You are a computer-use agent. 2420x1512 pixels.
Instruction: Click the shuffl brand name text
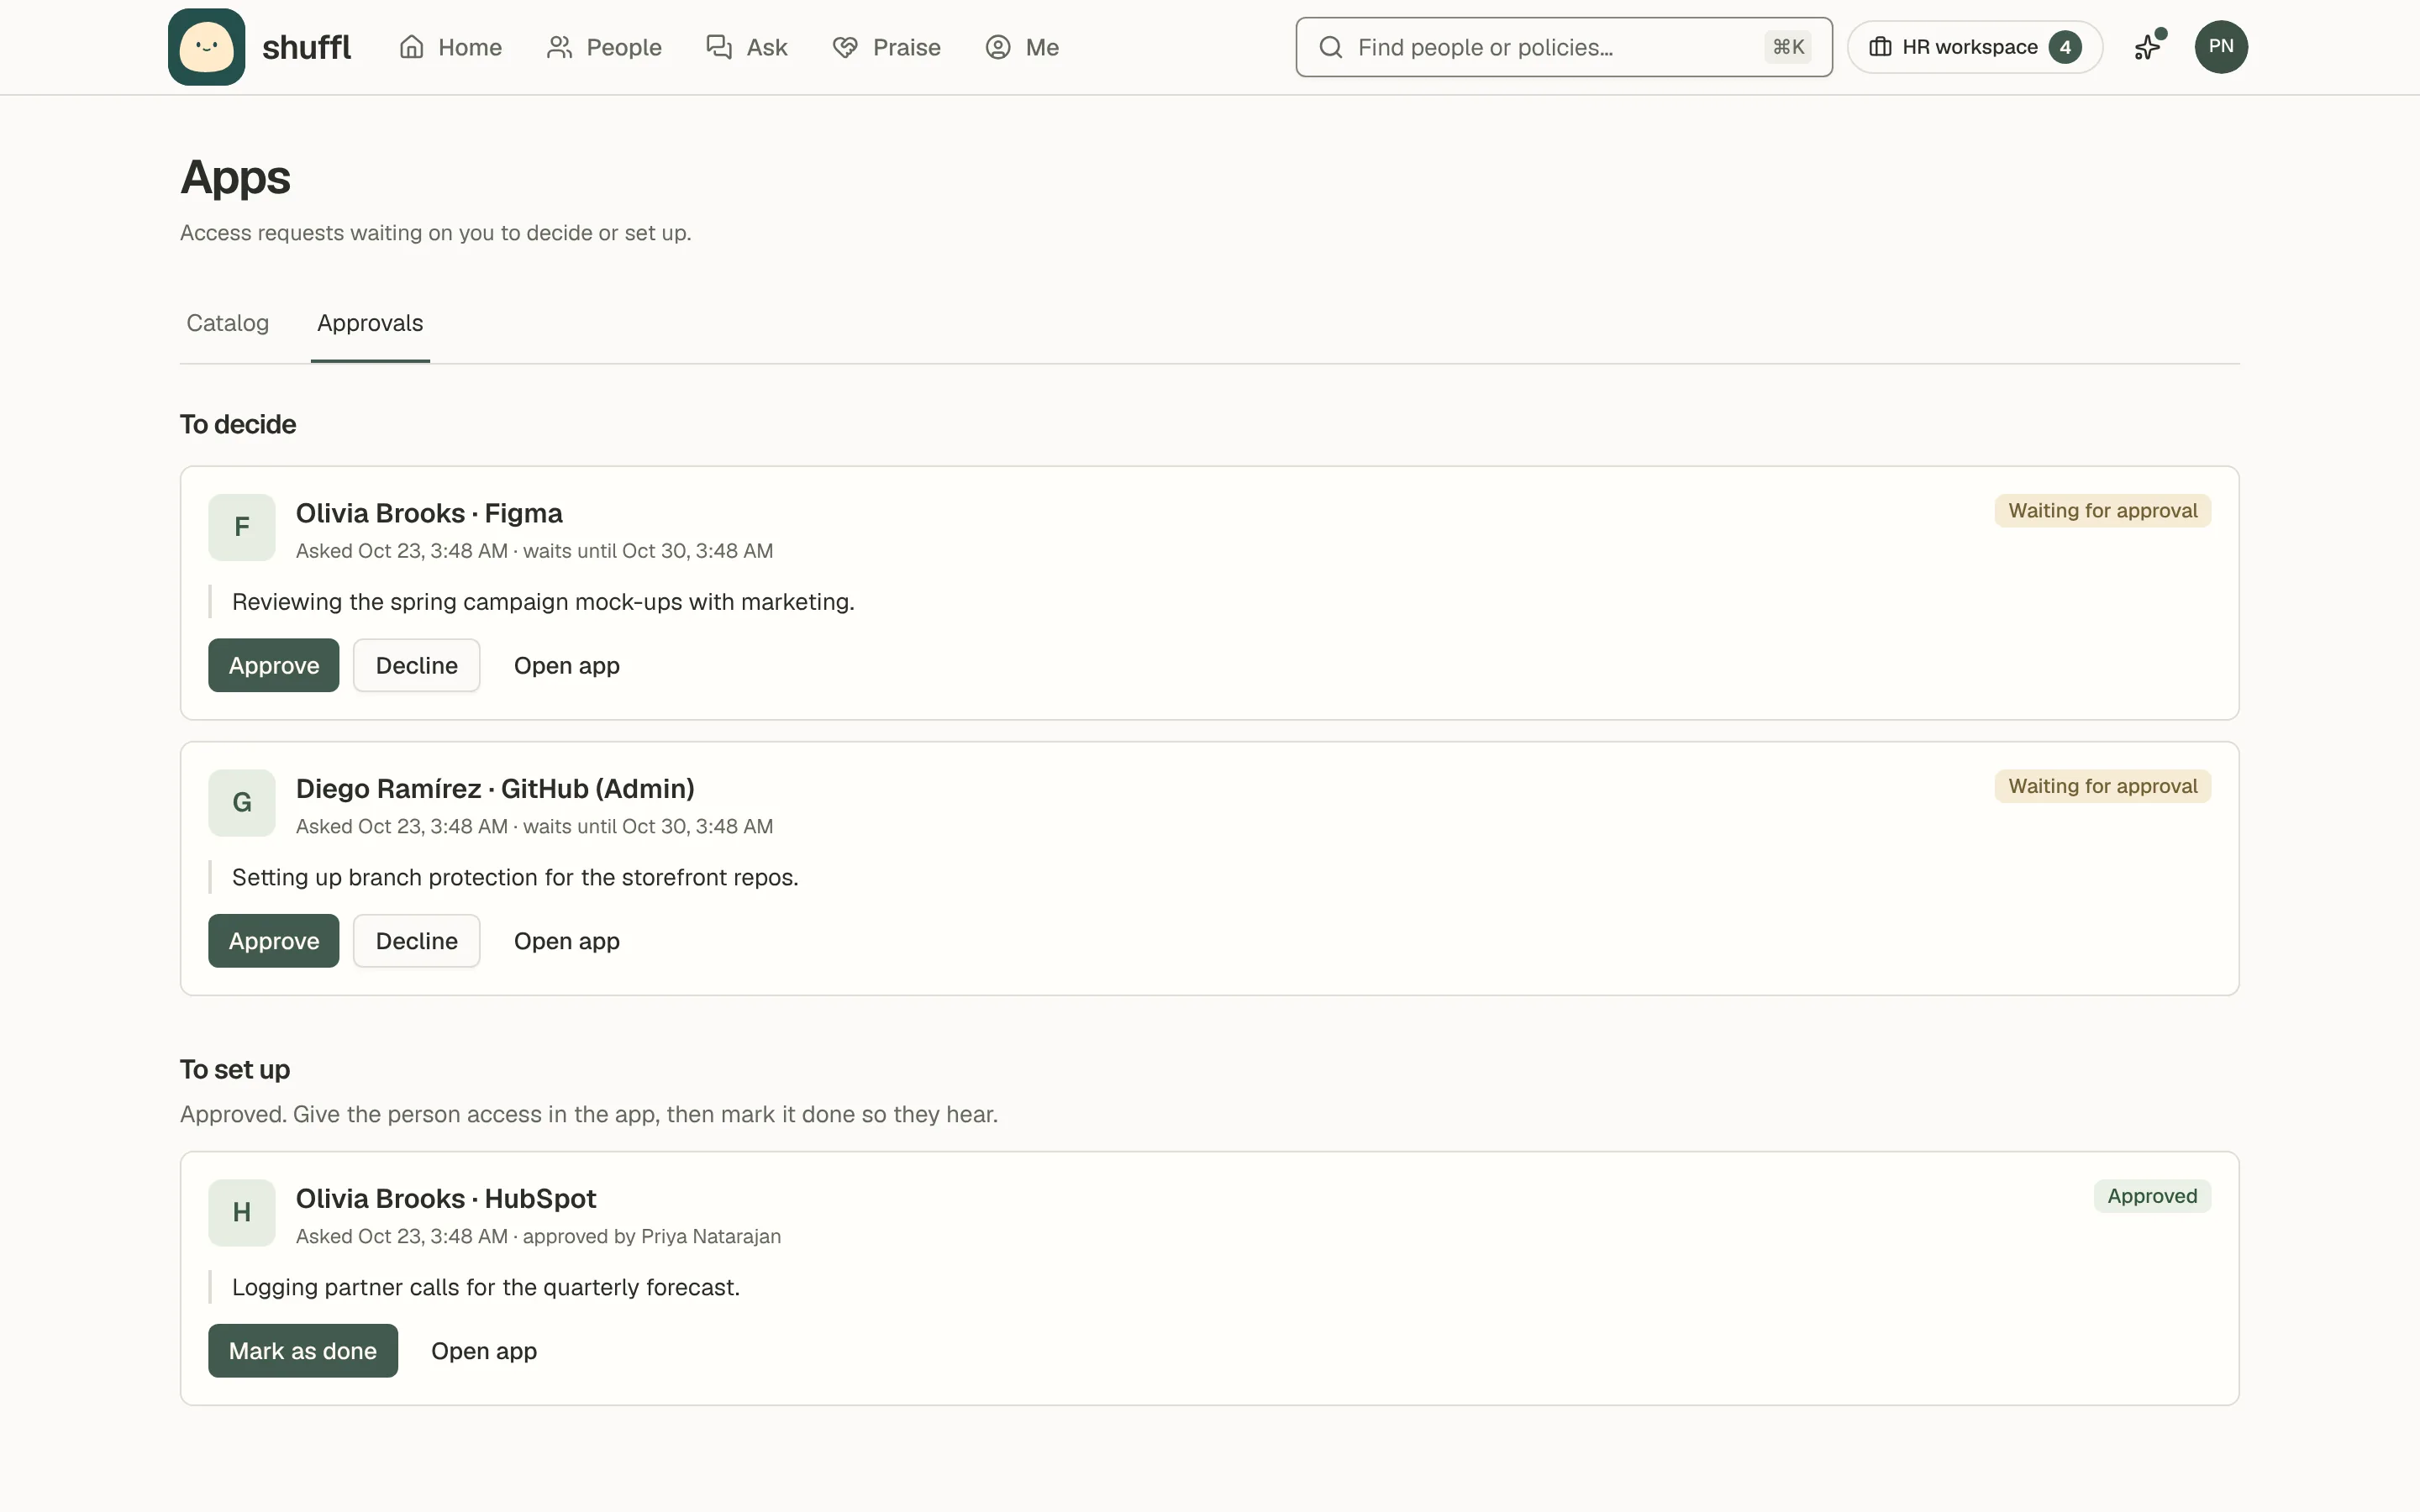click(306, 47)
